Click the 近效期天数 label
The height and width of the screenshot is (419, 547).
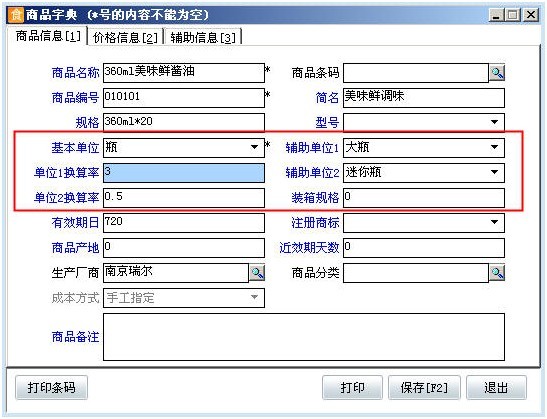click(309, 248)
